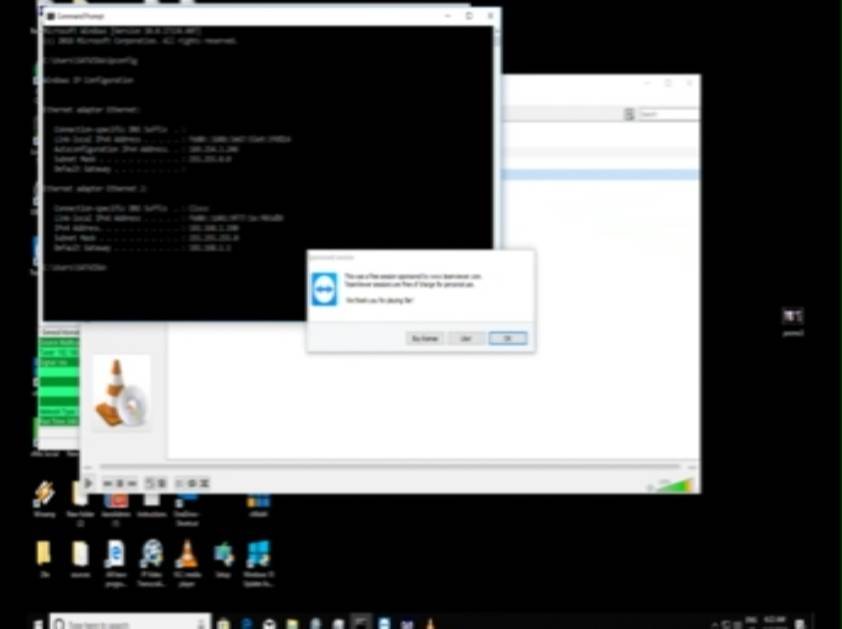842x629 pixels.
Task: Click the highlighted blue row in VLC playlist
Action: click(602, 174)
